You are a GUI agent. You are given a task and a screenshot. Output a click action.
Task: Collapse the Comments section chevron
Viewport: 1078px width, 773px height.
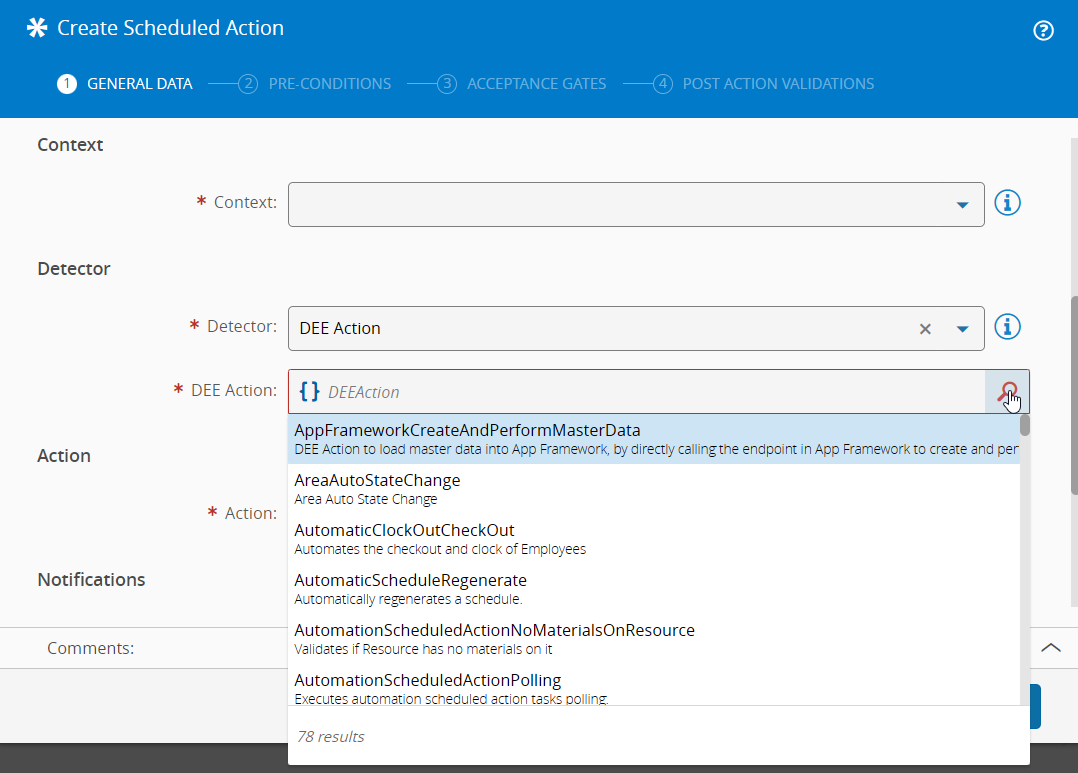pyautogui.click(x=1051, y=648)
